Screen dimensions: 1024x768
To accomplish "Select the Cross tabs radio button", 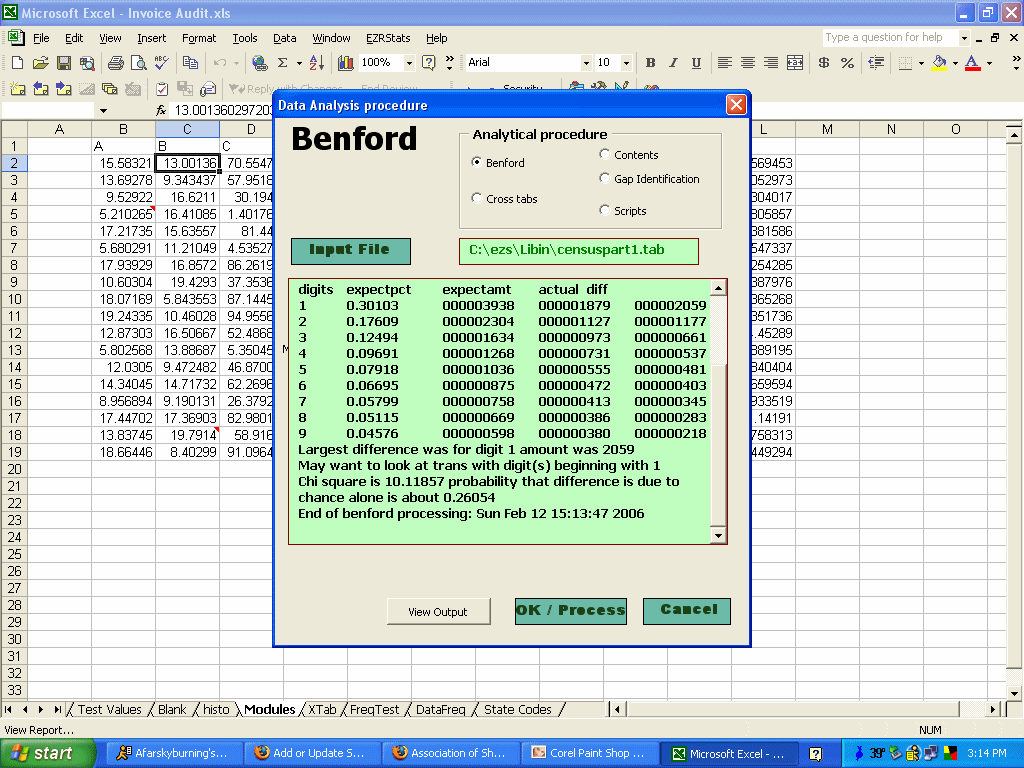I will click(x=477, y=198).
